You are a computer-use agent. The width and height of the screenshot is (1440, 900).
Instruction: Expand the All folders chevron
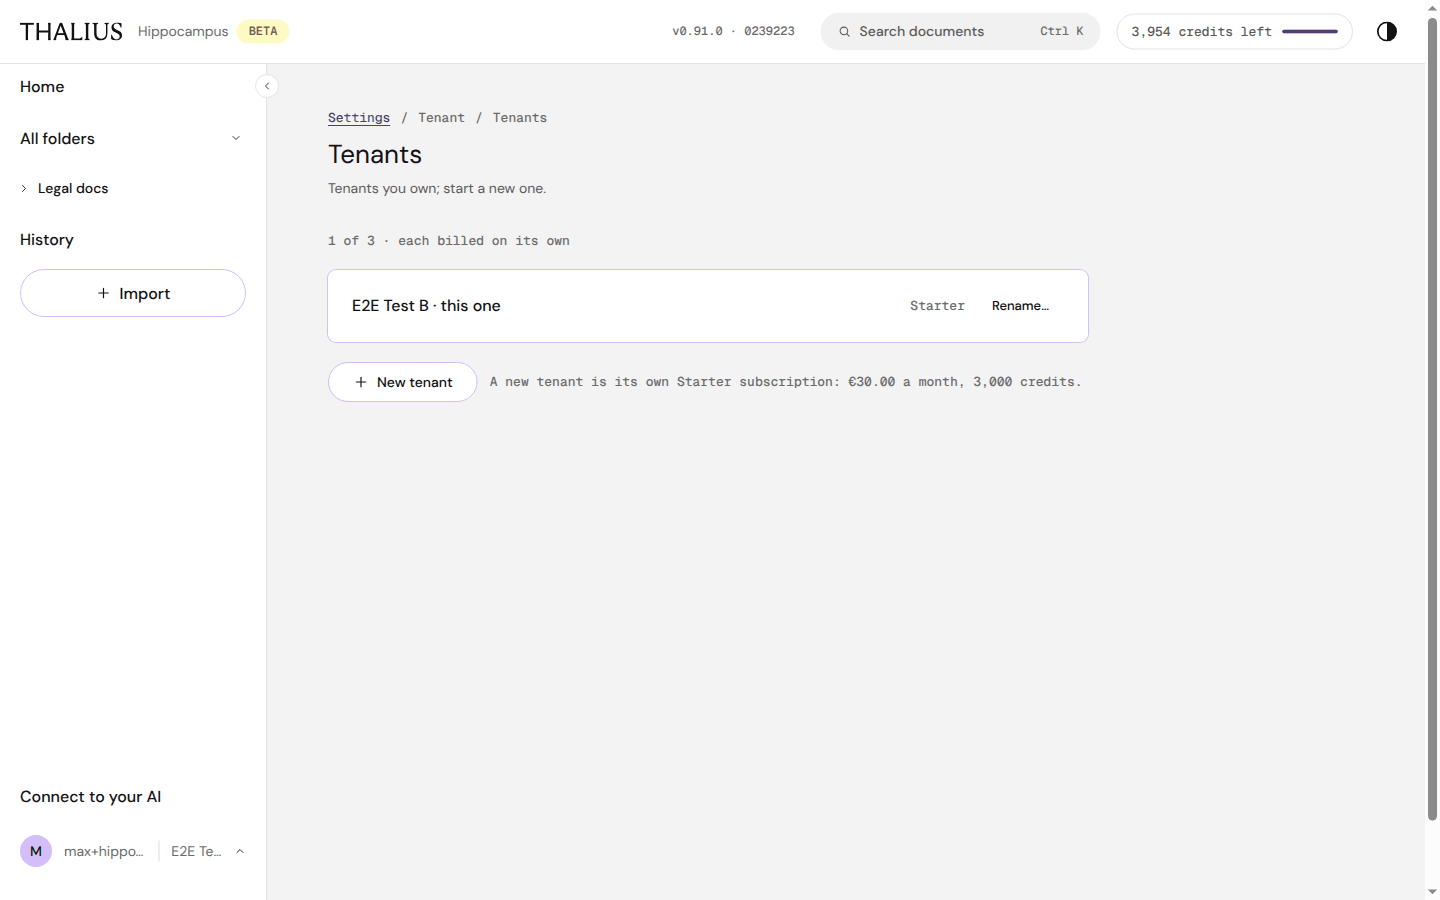pyautogui.click(x=236, y=138)
